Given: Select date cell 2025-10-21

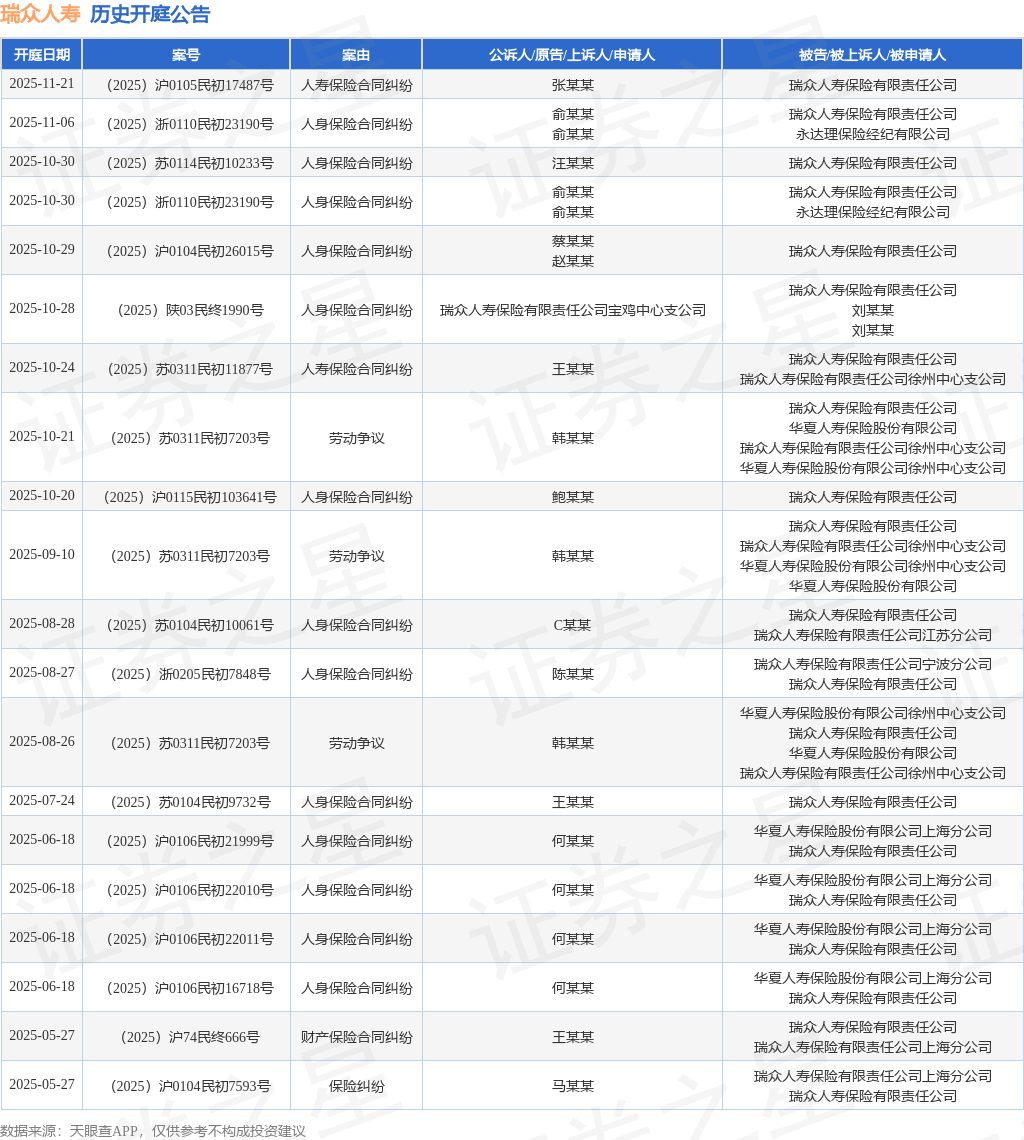Looking at the screenshot, I should (41, 436).
